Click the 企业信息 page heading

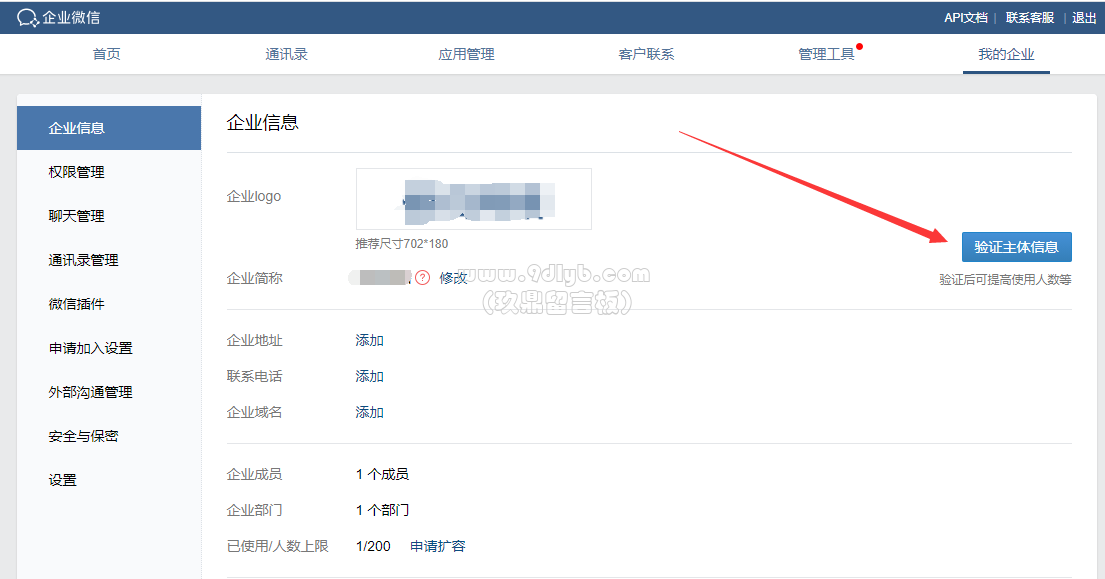pos(262,123)
